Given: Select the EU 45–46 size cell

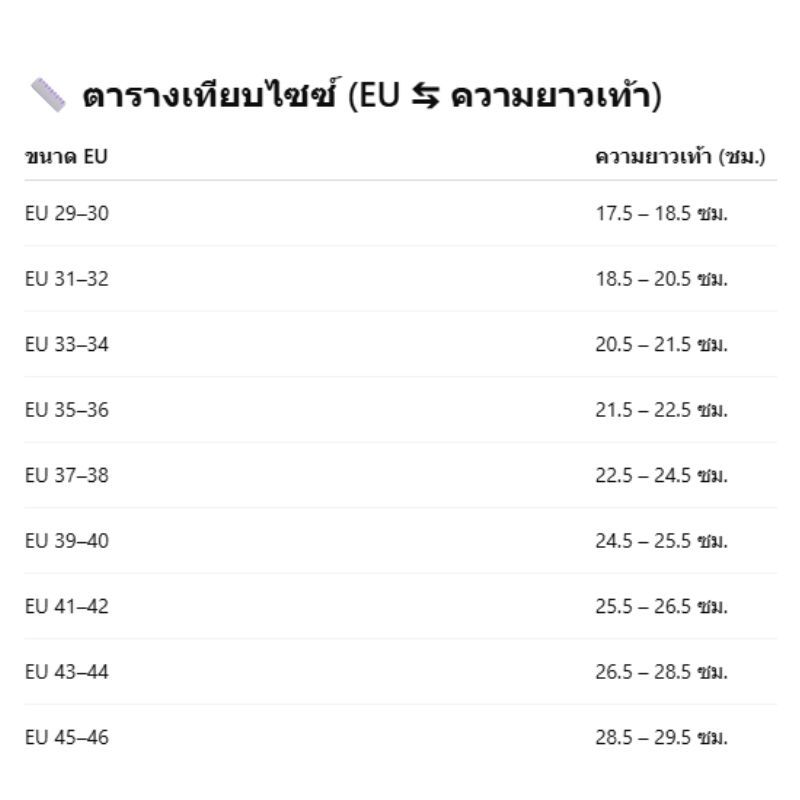Looking at the screenshot, I should tap(67, 738).
